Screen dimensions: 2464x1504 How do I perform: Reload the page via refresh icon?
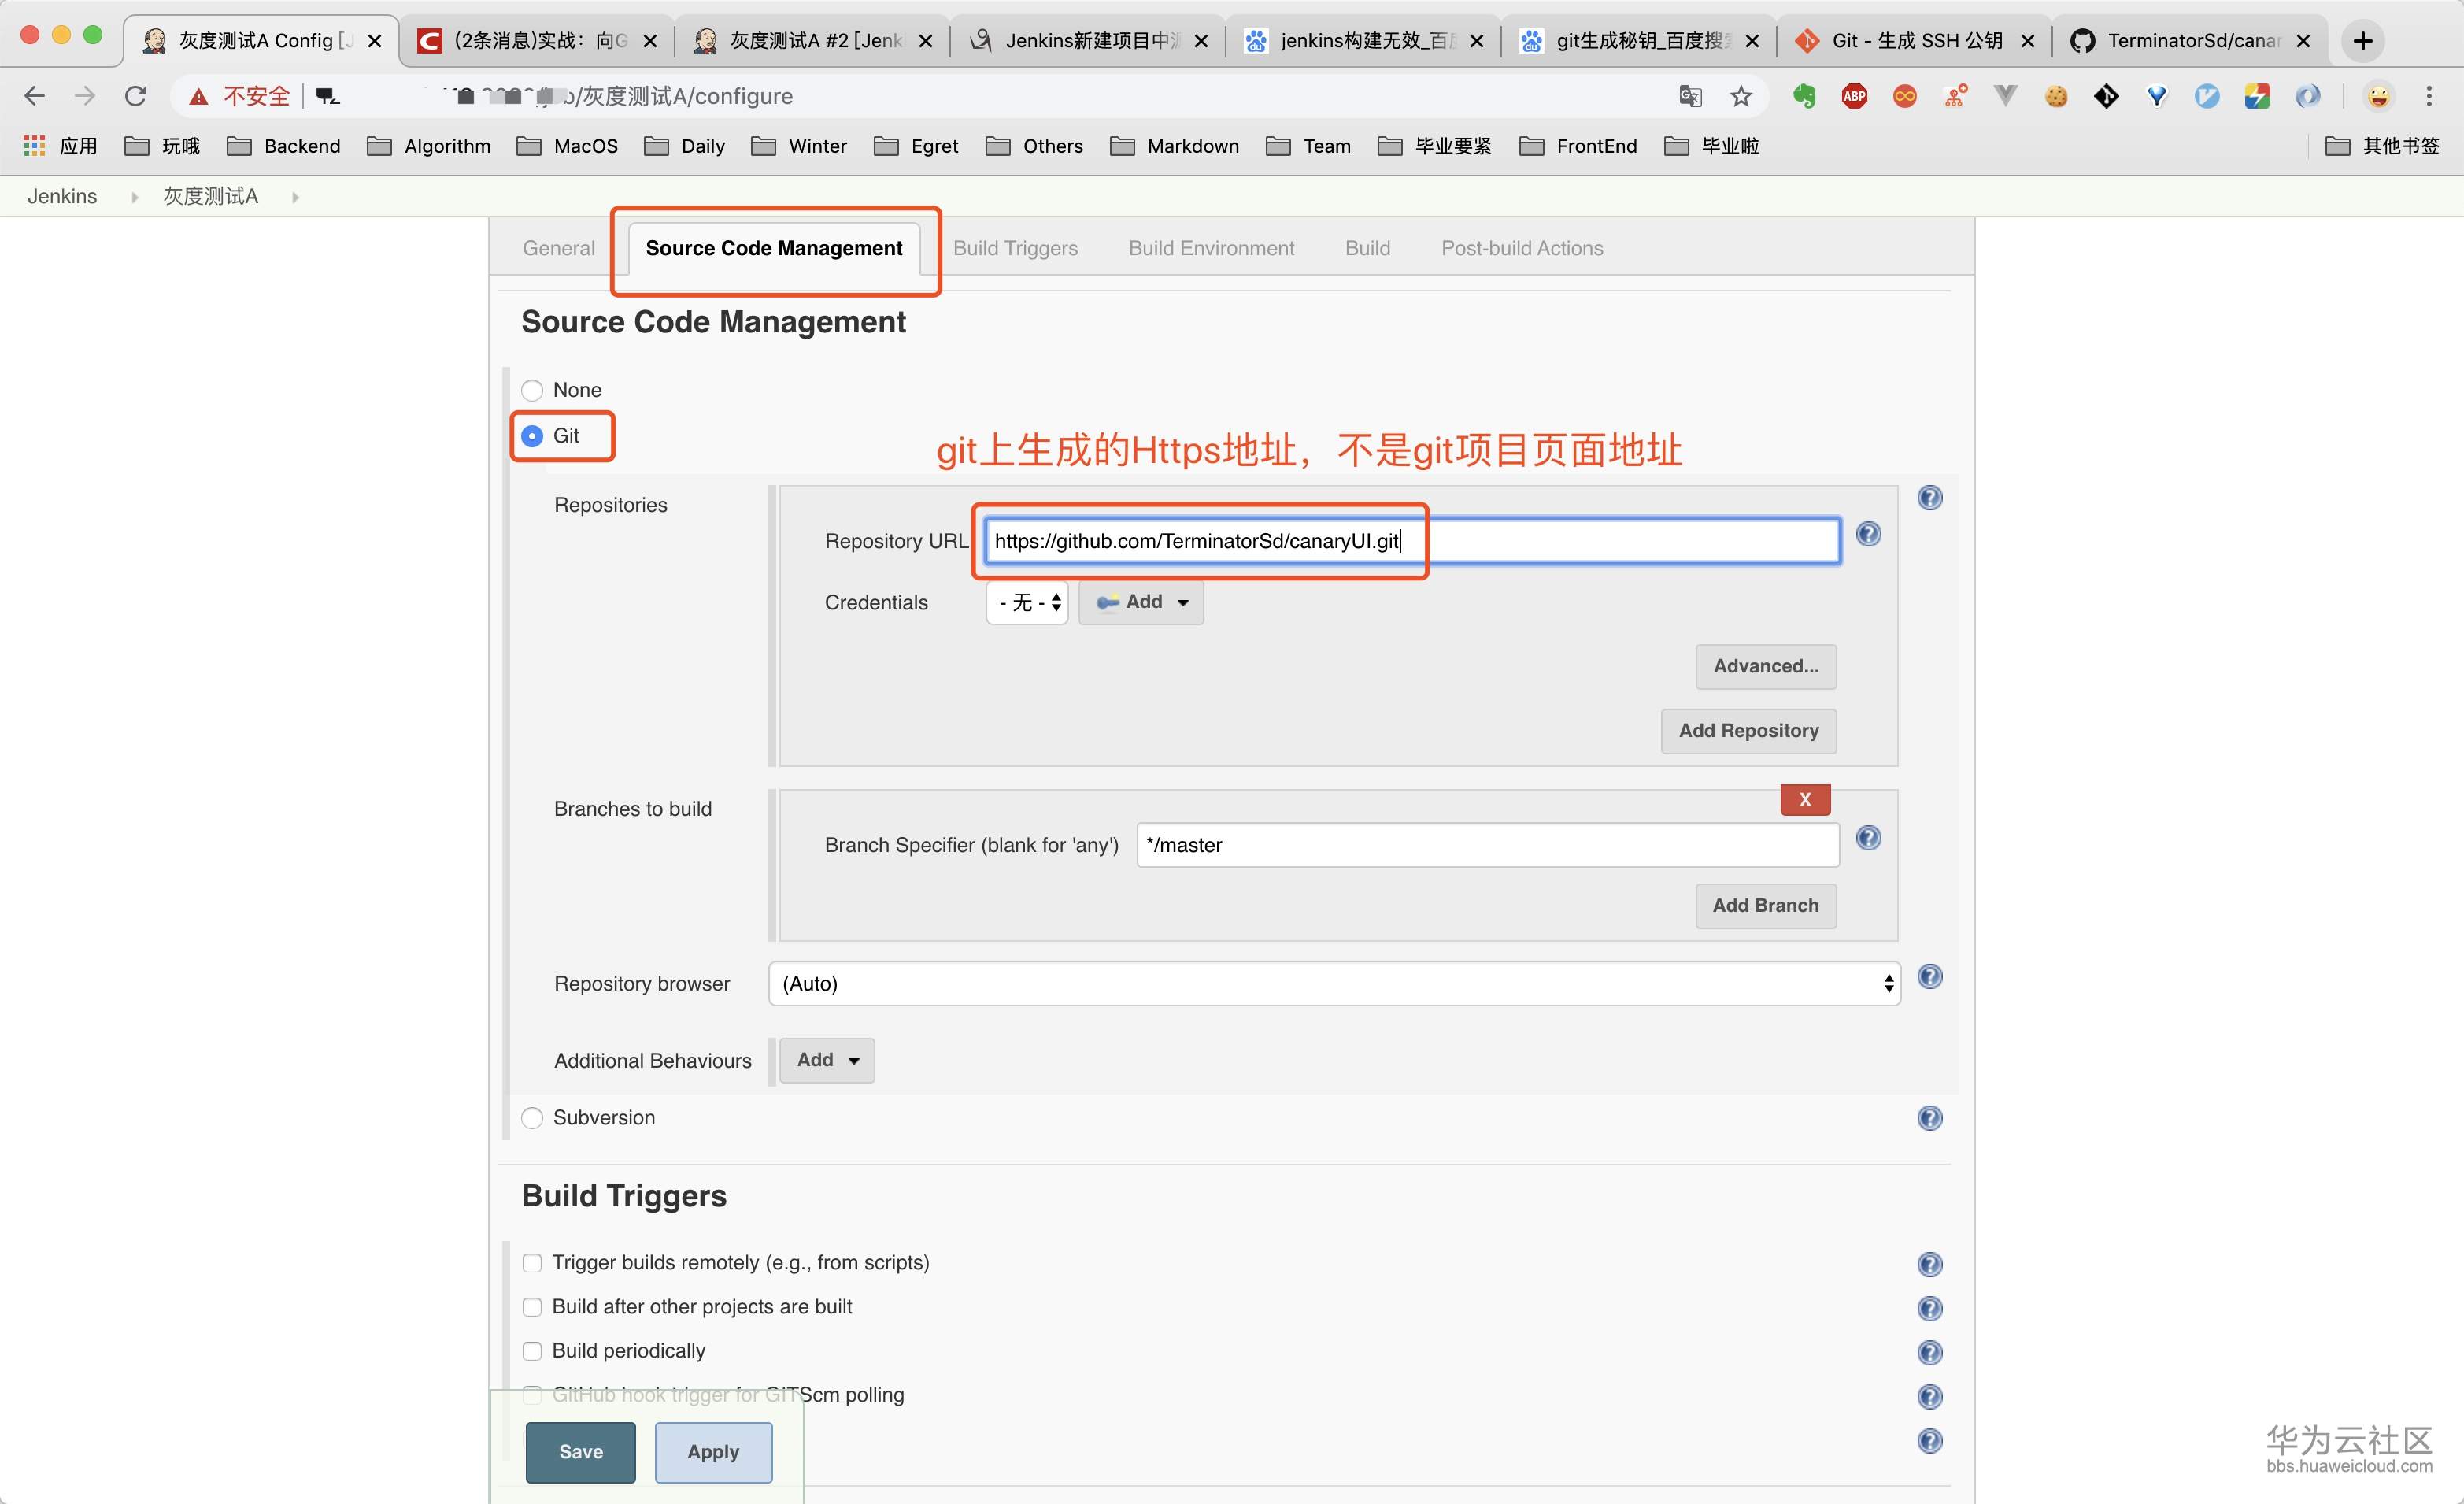click(x=136, y=96)
